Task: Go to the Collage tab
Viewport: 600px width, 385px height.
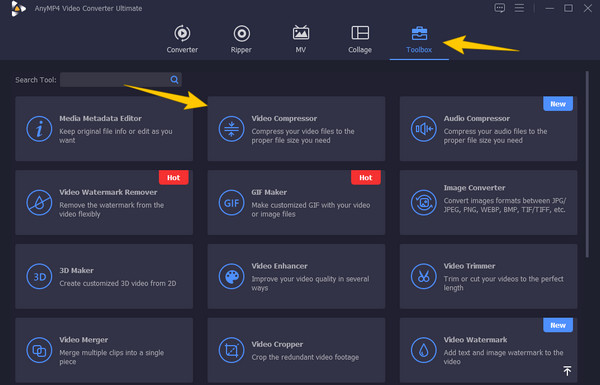Action: click(360, 39)
